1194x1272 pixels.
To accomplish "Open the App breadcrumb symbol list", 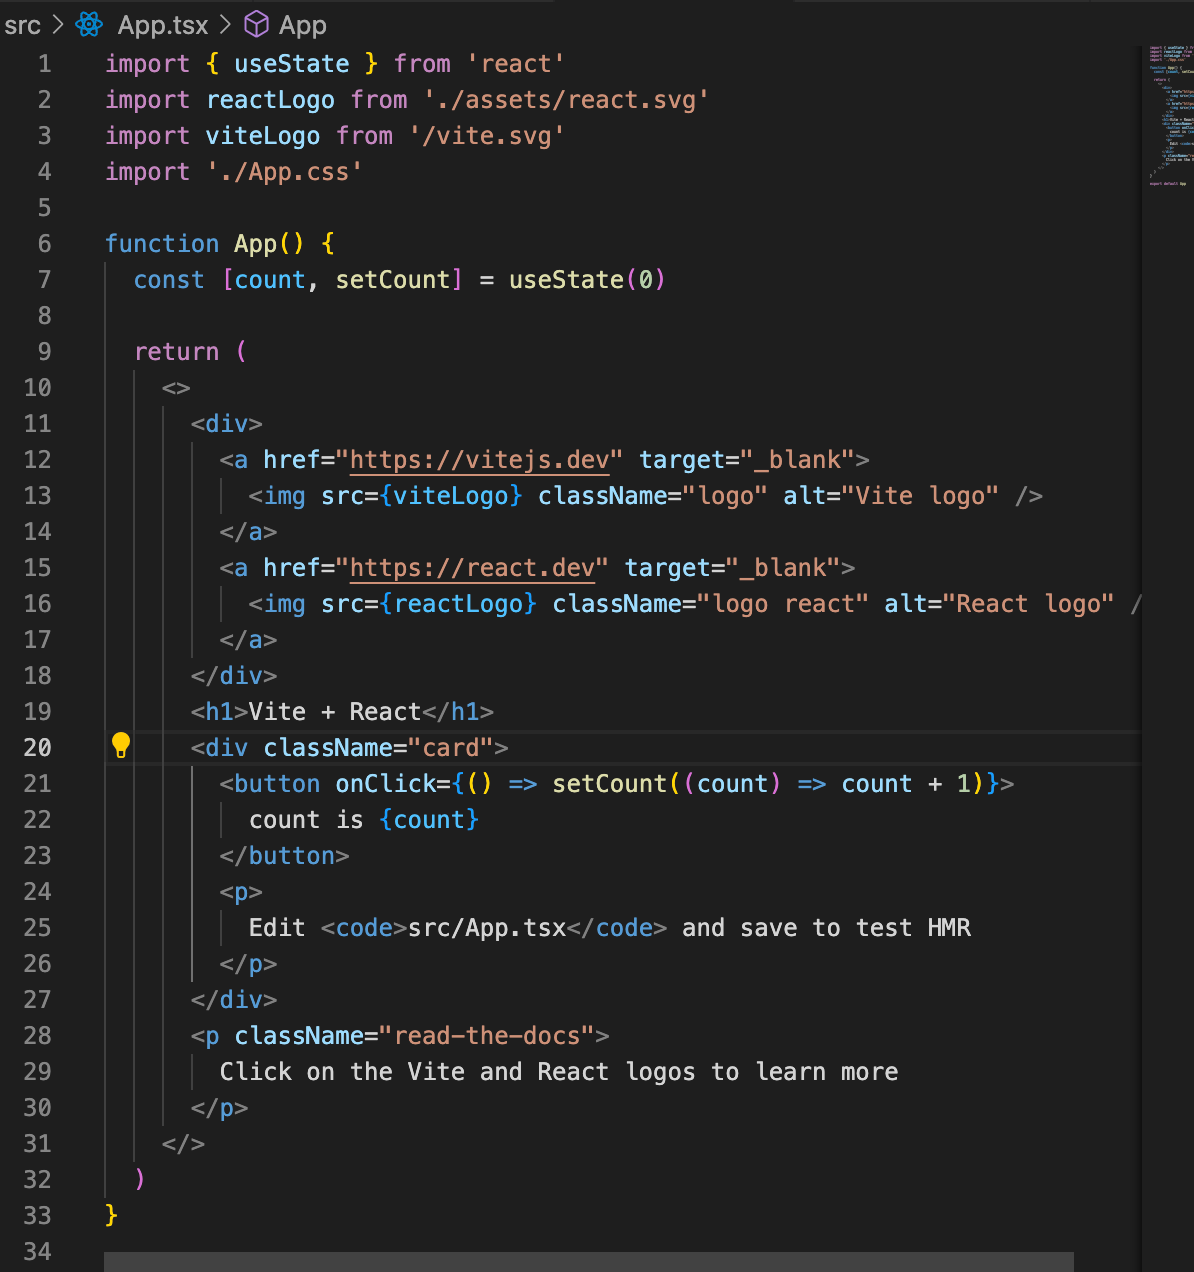I will tap(302, 25).
